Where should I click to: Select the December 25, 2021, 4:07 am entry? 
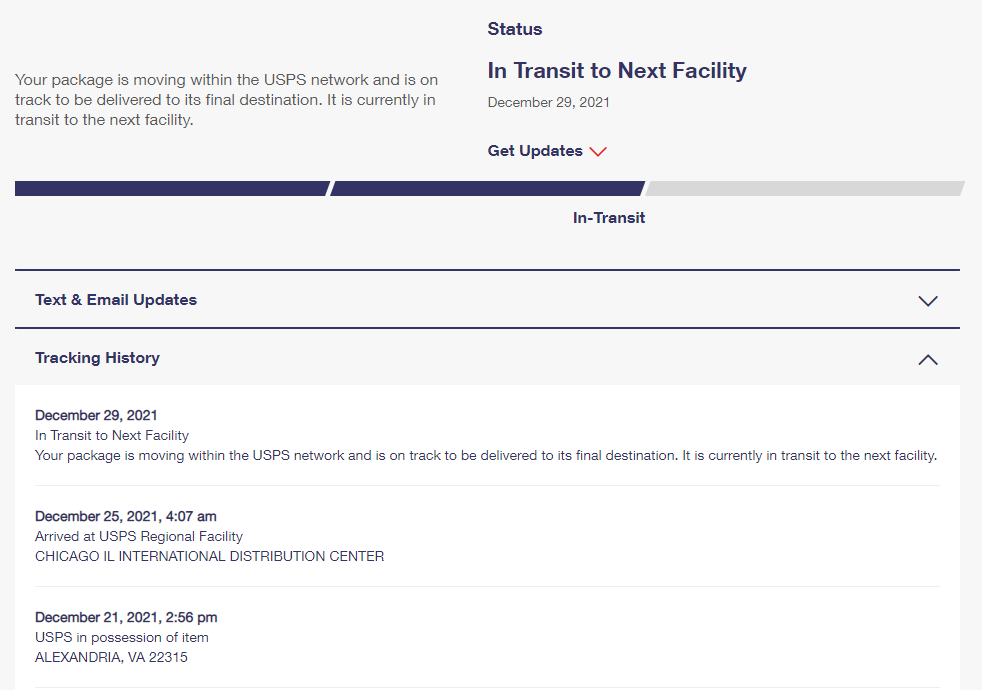point(126,516)
